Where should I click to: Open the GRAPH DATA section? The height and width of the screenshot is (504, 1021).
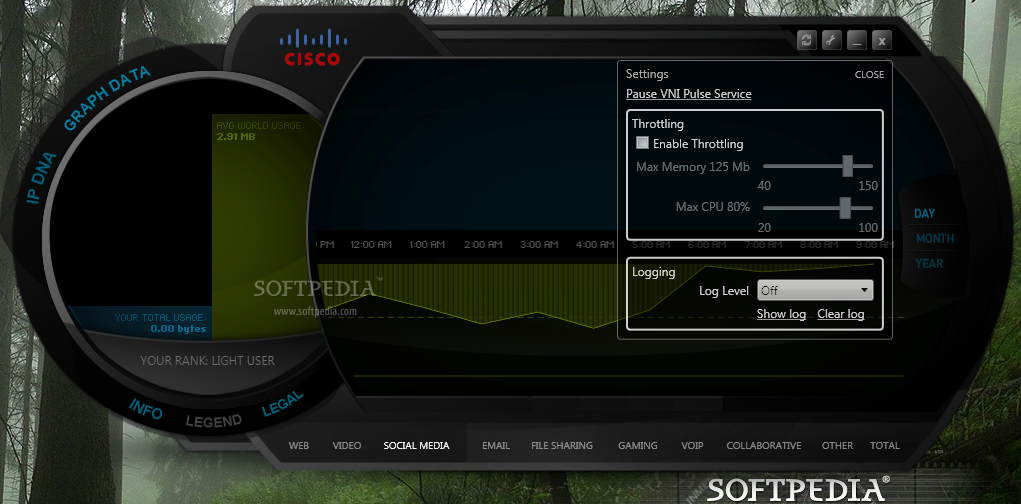[107, 98]
